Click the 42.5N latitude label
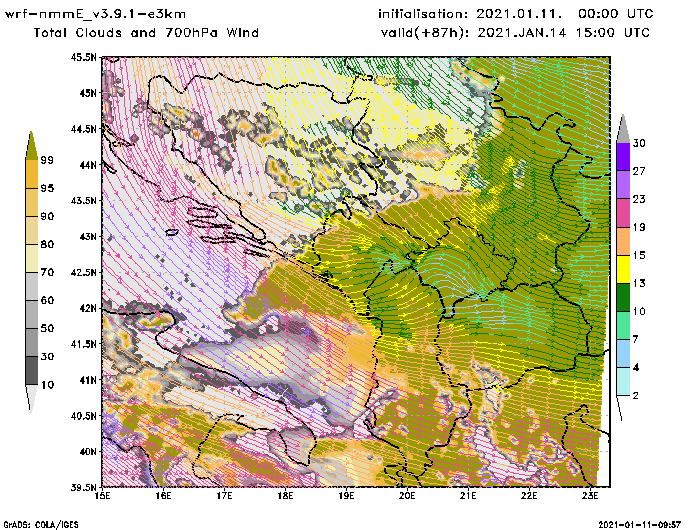The image size is (700, 530). [83, 272]
